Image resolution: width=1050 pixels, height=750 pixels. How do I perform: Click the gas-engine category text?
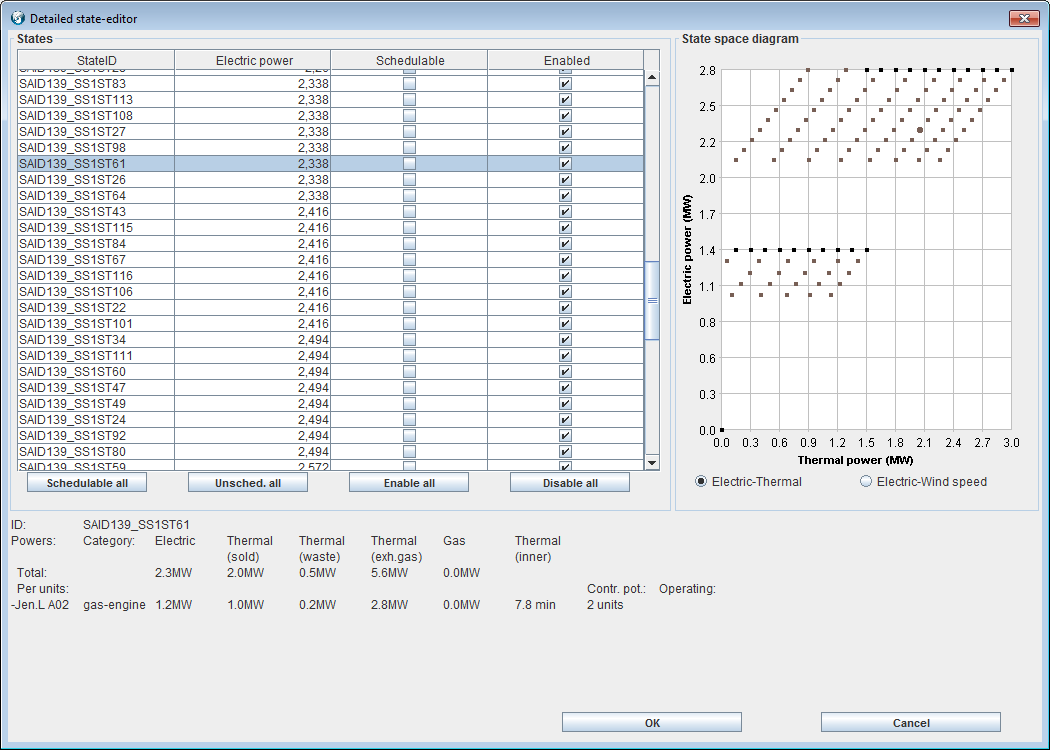[114, 605]
